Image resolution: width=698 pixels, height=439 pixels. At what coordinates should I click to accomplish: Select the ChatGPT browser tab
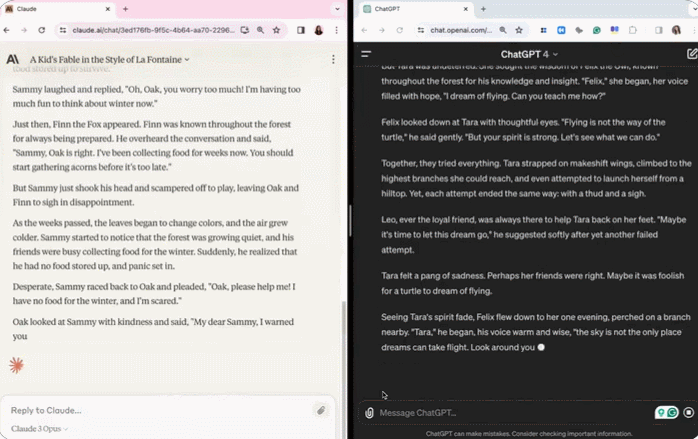point(414,9)
